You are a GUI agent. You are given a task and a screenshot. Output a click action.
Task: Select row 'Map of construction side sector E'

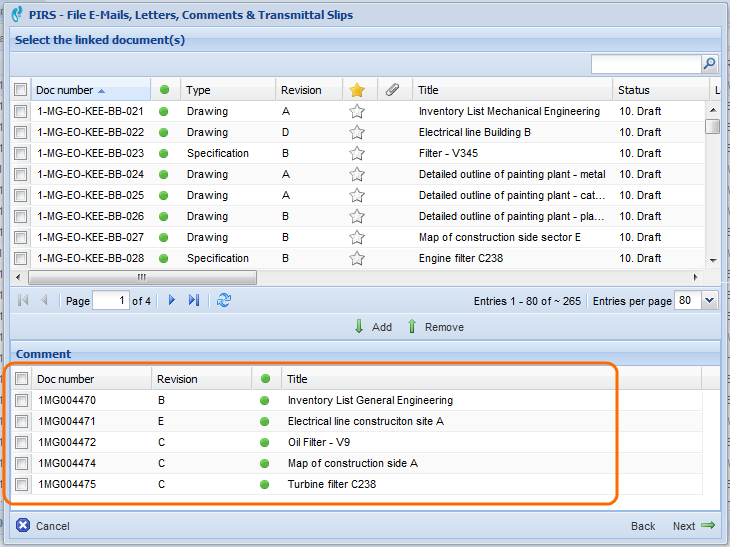click(358, 237)
